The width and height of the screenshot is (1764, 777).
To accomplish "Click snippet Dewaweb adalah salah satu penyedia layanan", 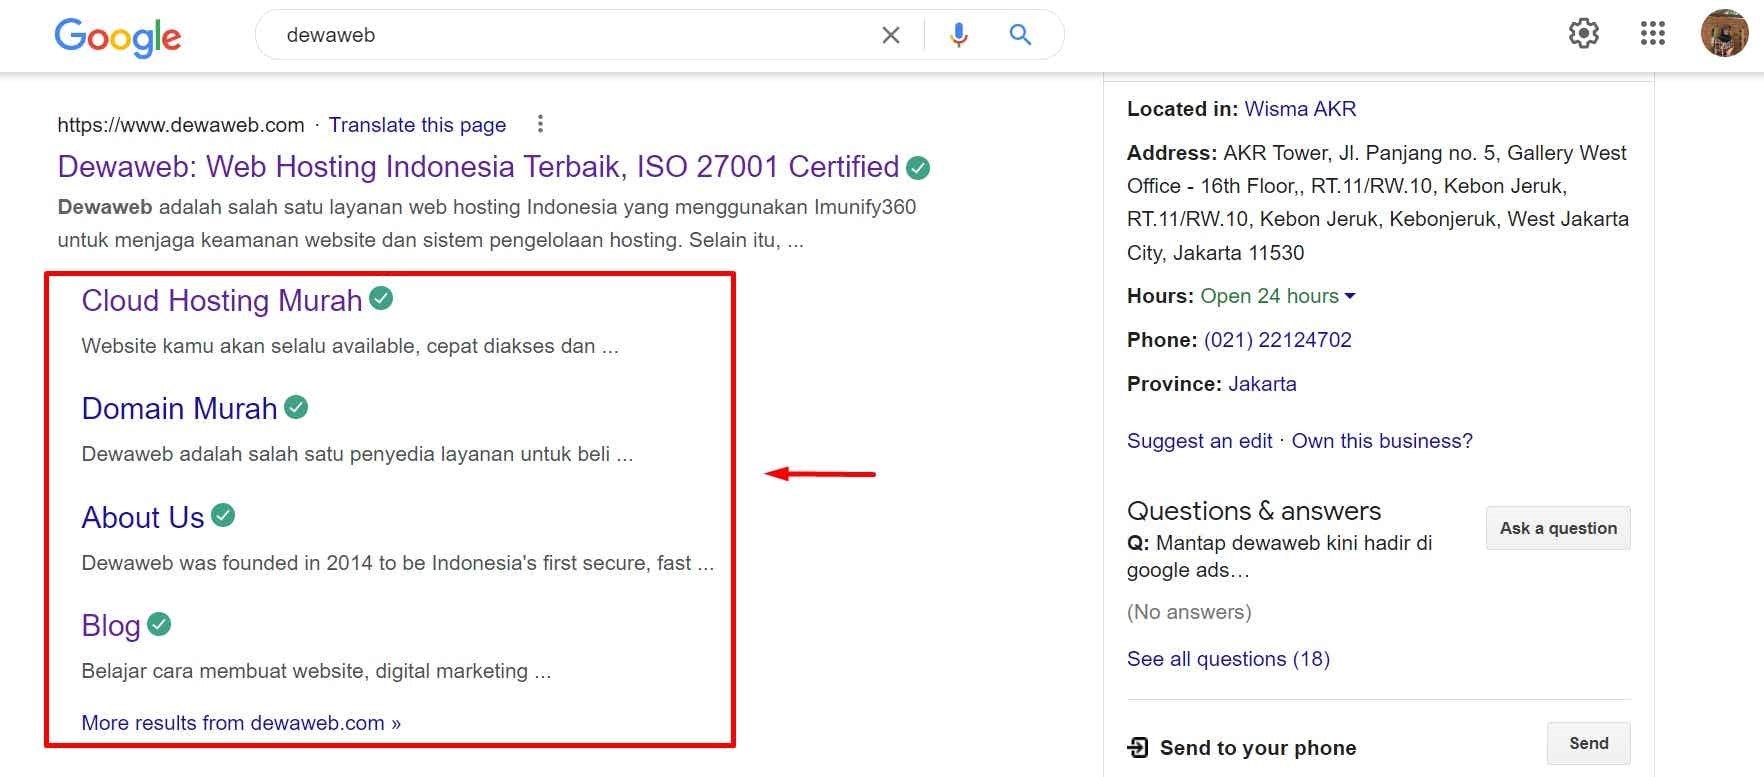I will click(357, 454).
